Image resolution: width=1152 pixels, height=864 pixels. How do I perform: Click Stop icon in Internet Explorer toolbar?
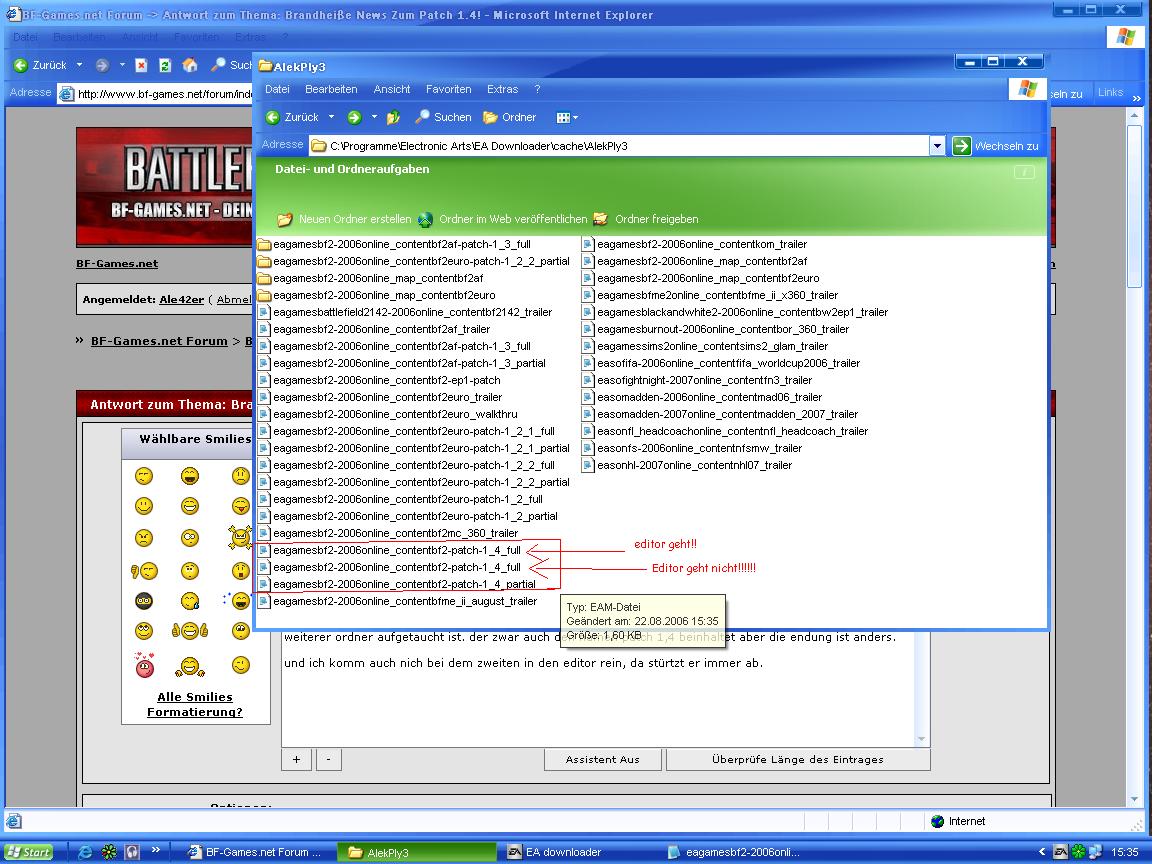(x=141, y=65)
